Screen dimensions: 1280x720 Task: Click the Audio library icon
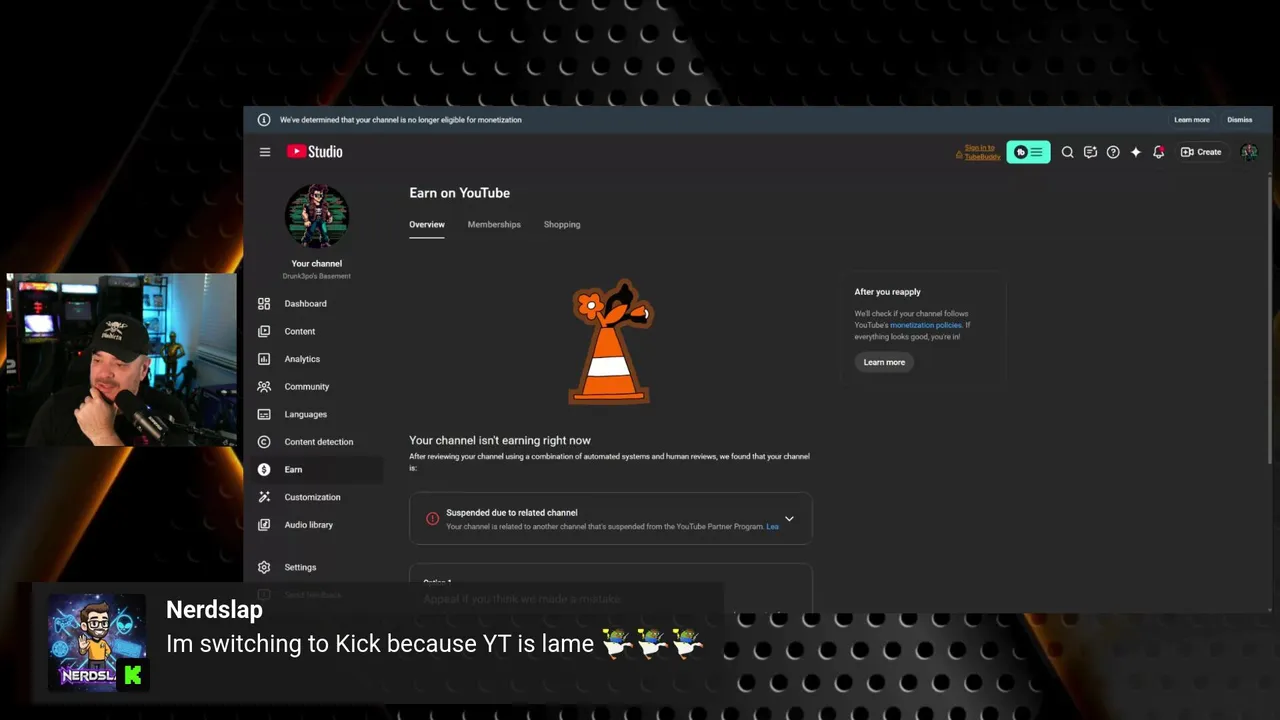point(264,525)
